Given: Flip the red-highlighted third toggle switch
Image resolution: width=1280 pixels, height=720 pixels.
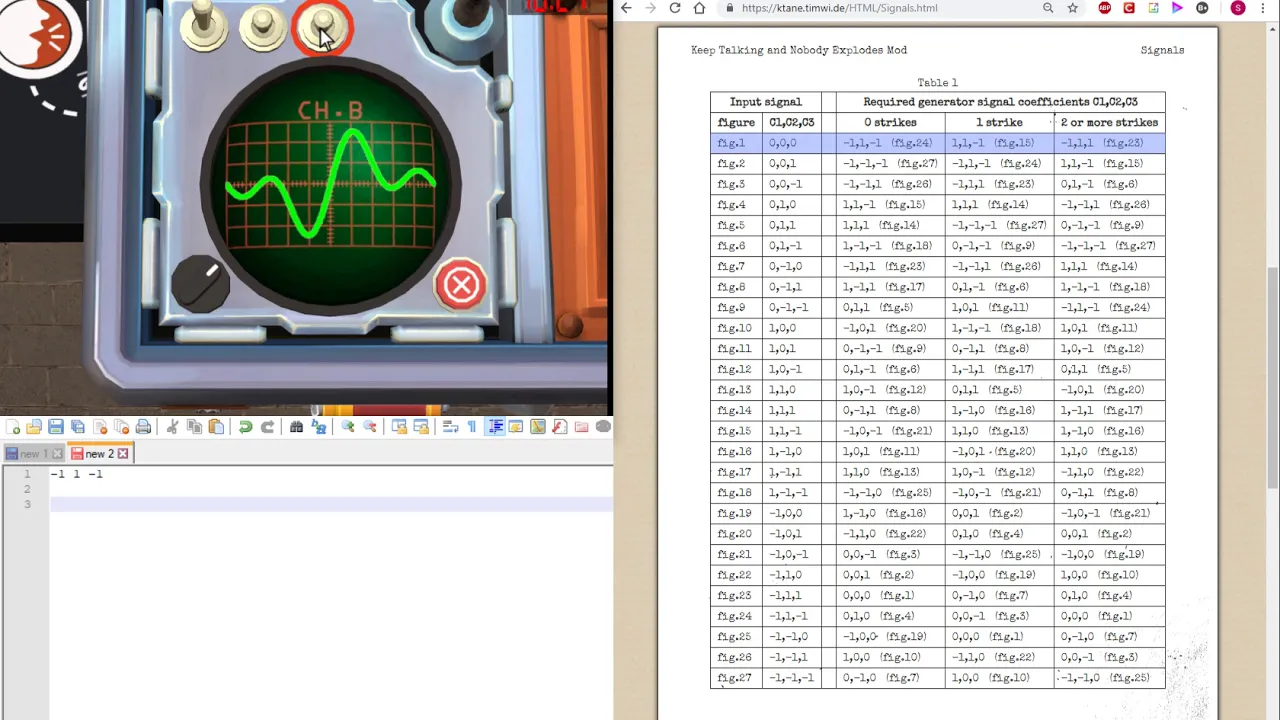Looking at the screenshot, I should [322, 27].
